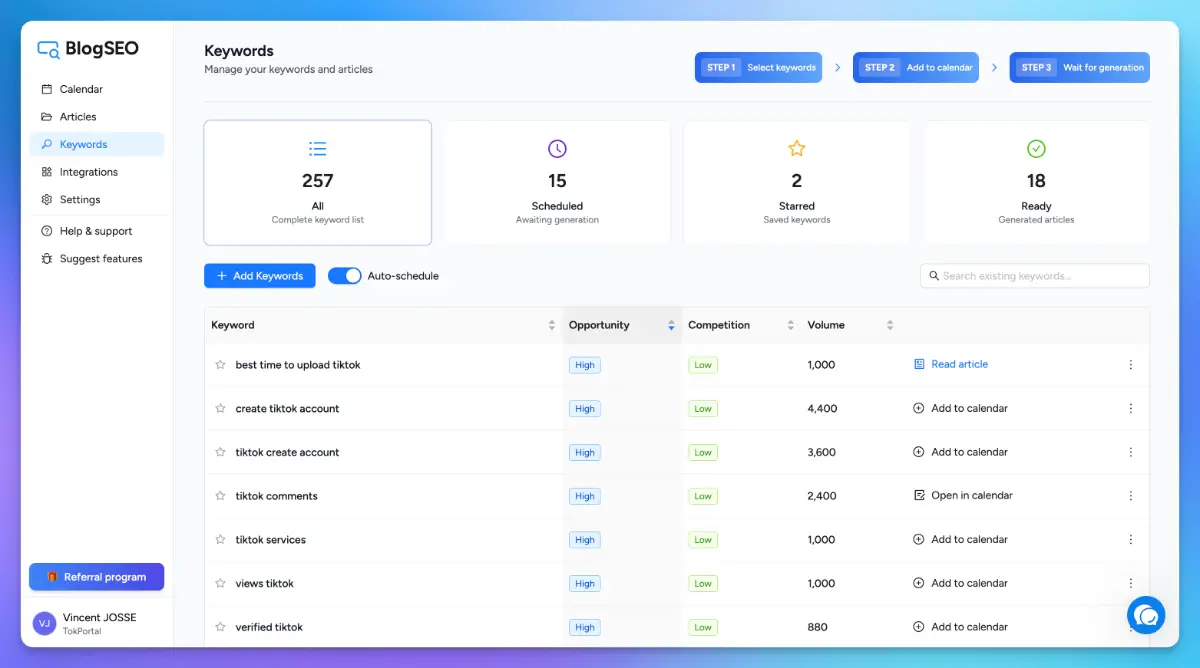
Task: Open three-dot menu for views tiktok row
Action: point(1131,583)
